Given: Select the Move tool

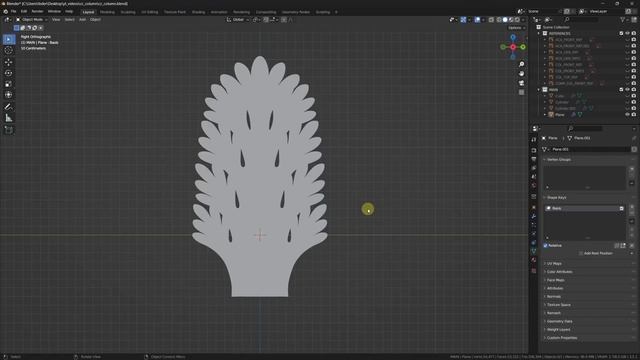Looking at the screenshot, I should tap(9, 62).
